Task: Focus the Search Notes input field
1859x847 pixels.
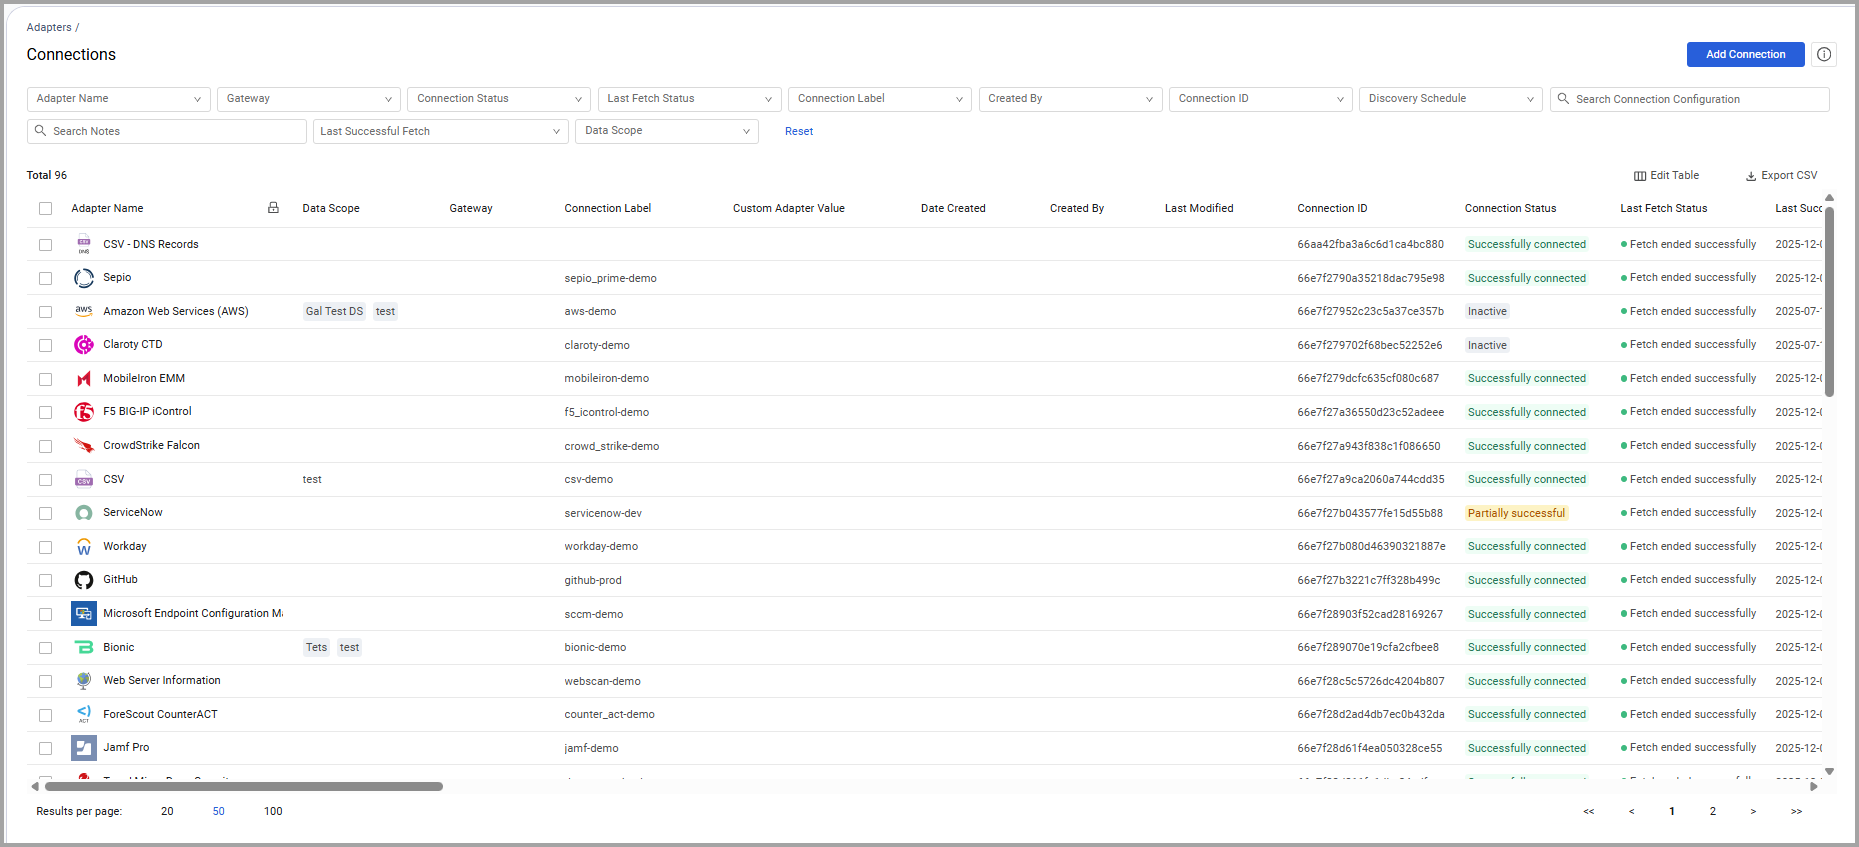Action: 167,131
